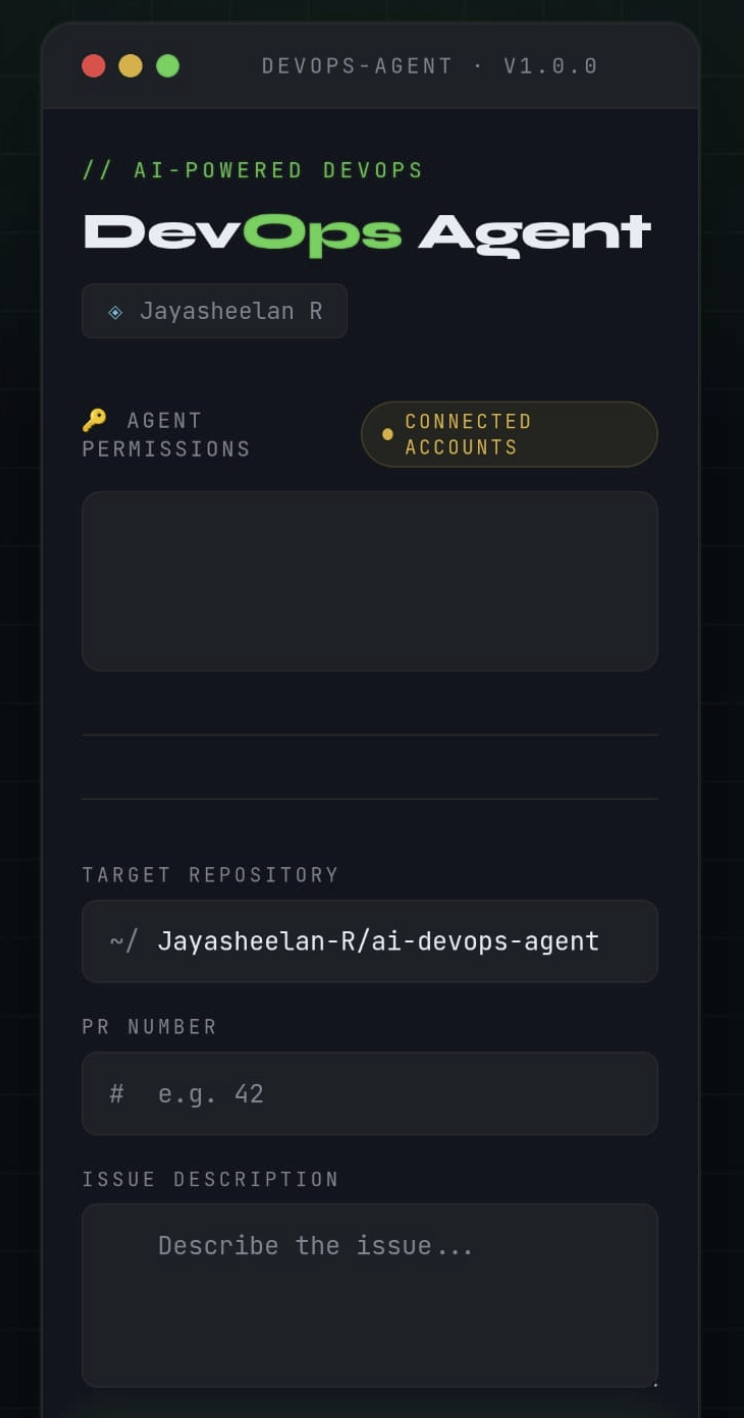Click the yellow status dot in Connected Accounts
The image size is (744, 1418).
click(388, 435)
